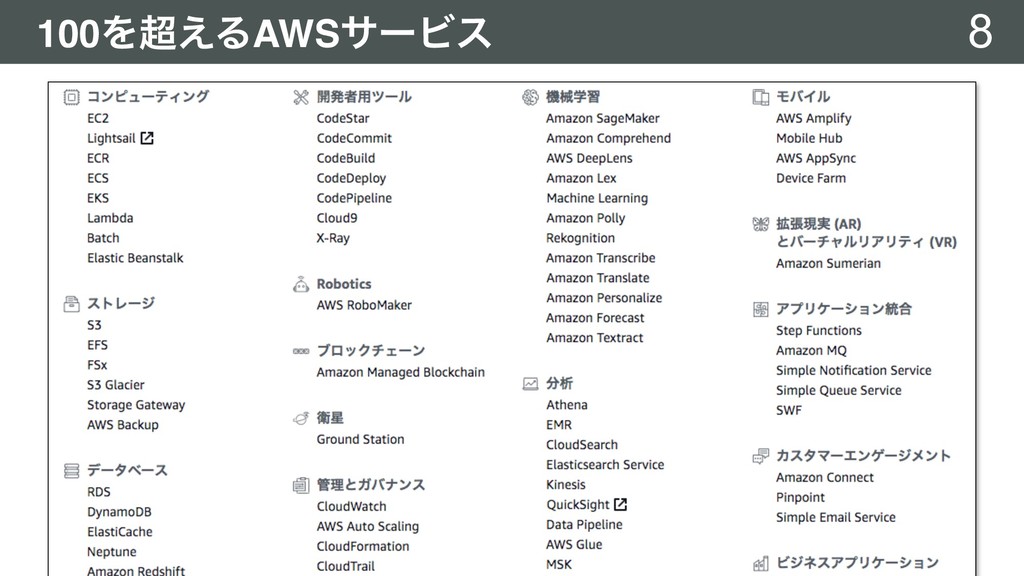This screenshot has height=576, width=1024.
Task: Open the EC2 service link
Action: pos(98,118)
